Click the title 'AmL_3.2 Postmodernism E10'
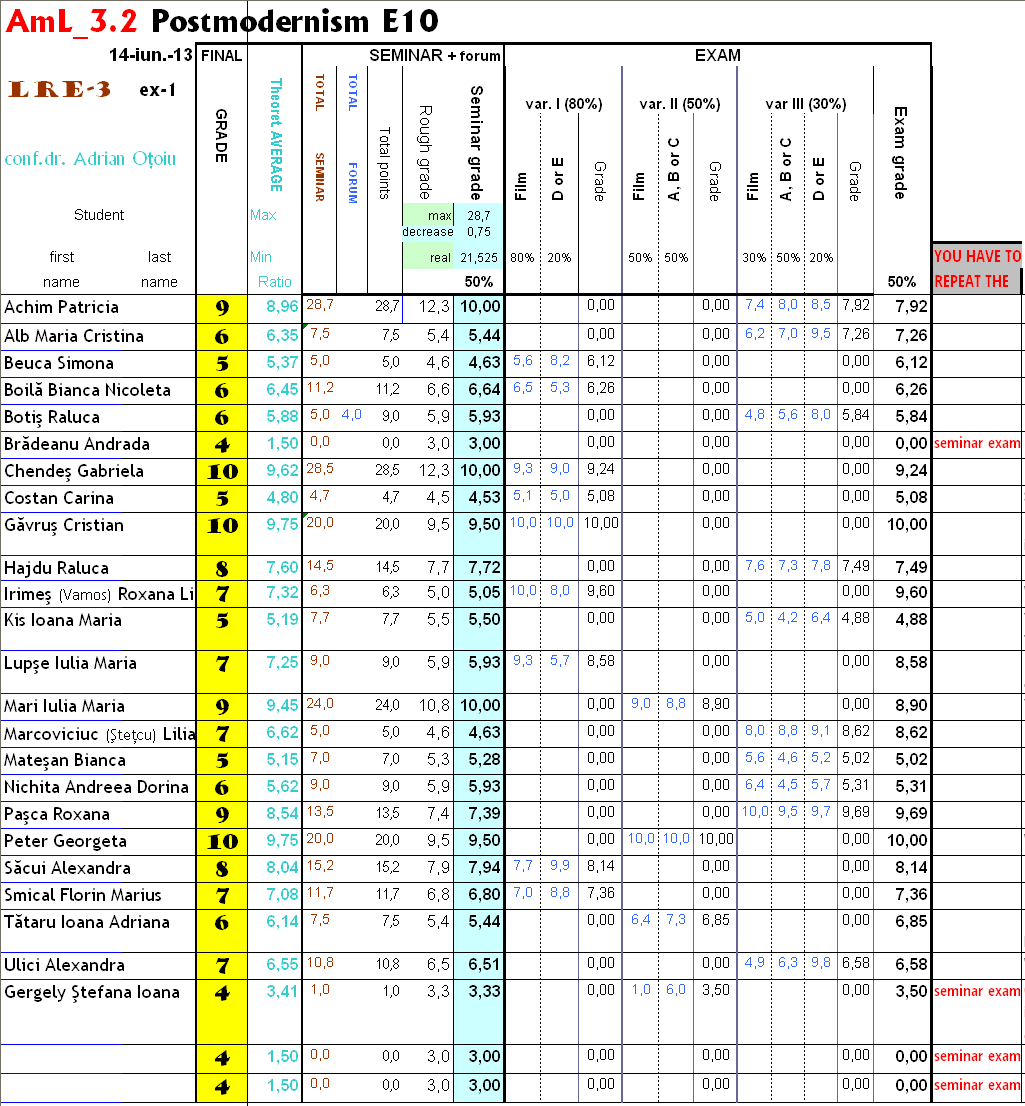1025x1106 pixels. 222,21
